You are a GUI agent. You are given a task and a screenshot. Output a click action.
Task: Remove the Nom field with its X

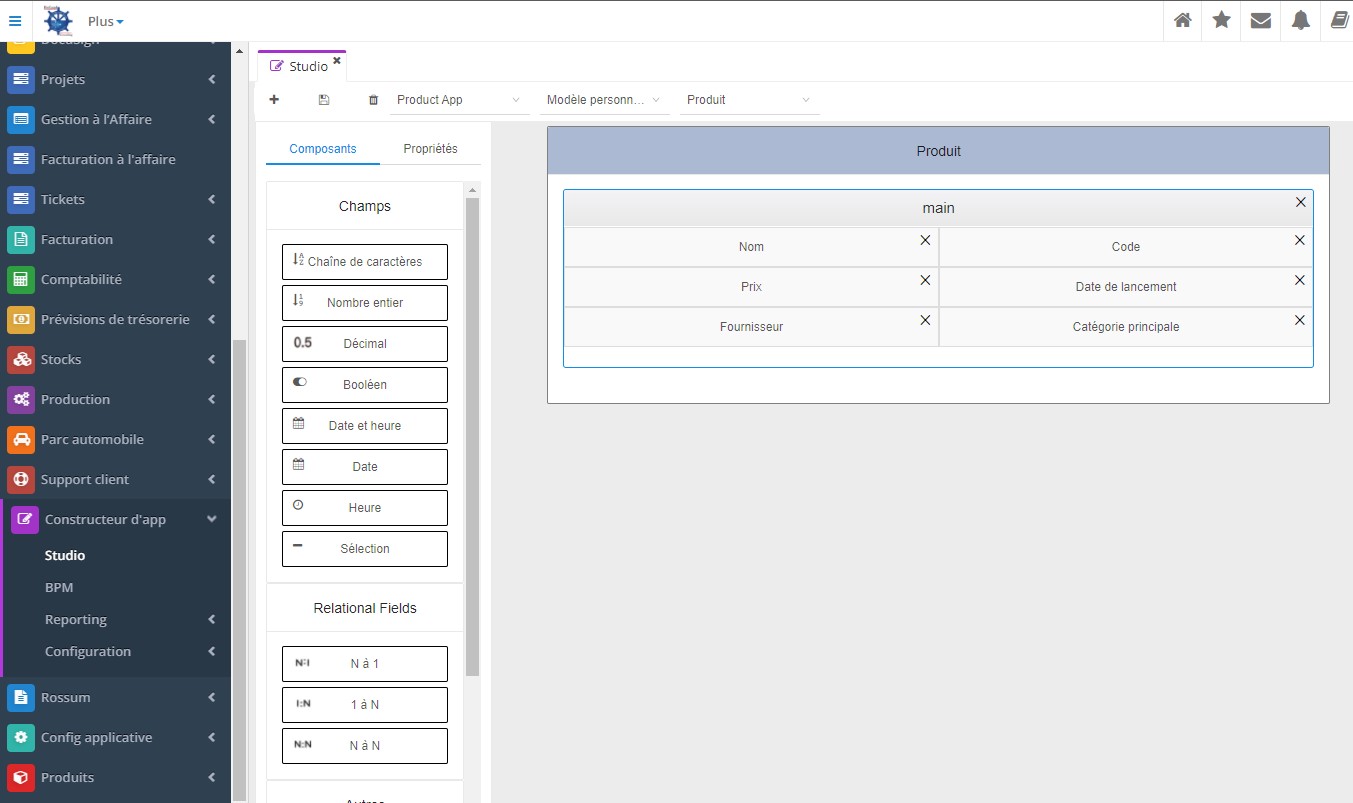coord(925,240)
